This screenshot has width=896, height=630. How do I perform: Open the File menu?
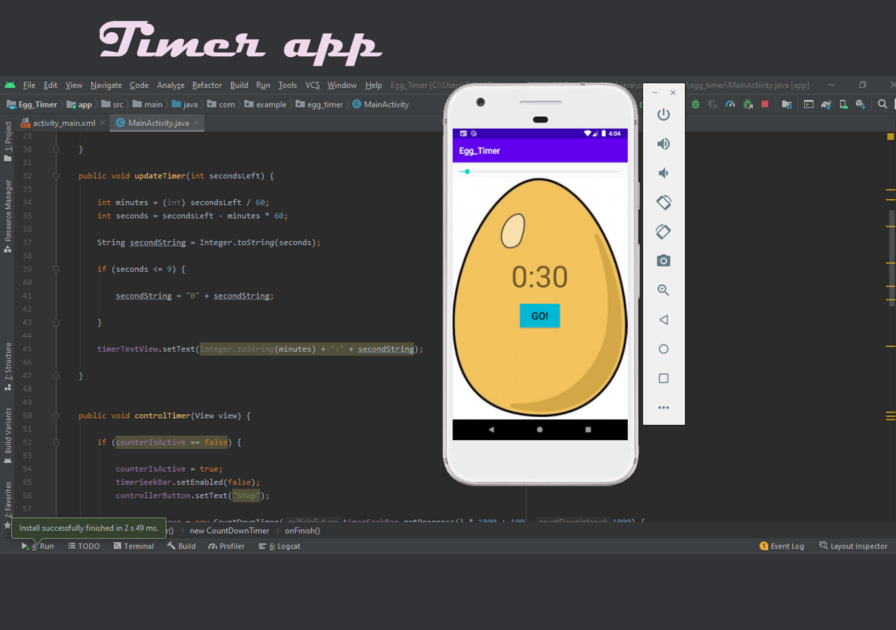coord(29,85)
